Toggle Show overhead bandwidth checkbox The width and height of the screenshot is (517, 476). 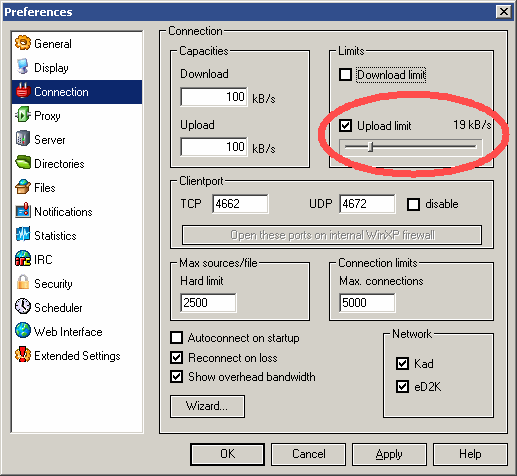[176, 377]
